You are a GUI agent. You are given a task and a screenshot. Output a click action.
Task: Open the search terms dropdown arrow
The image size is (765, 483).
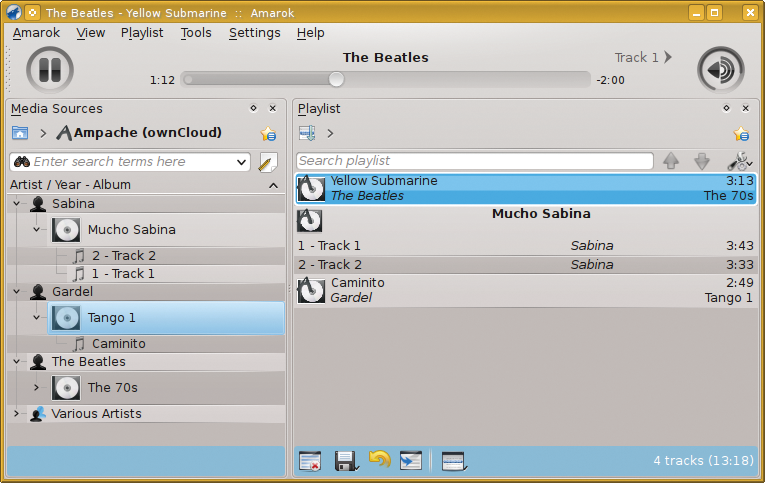click(x=242, y=162)
